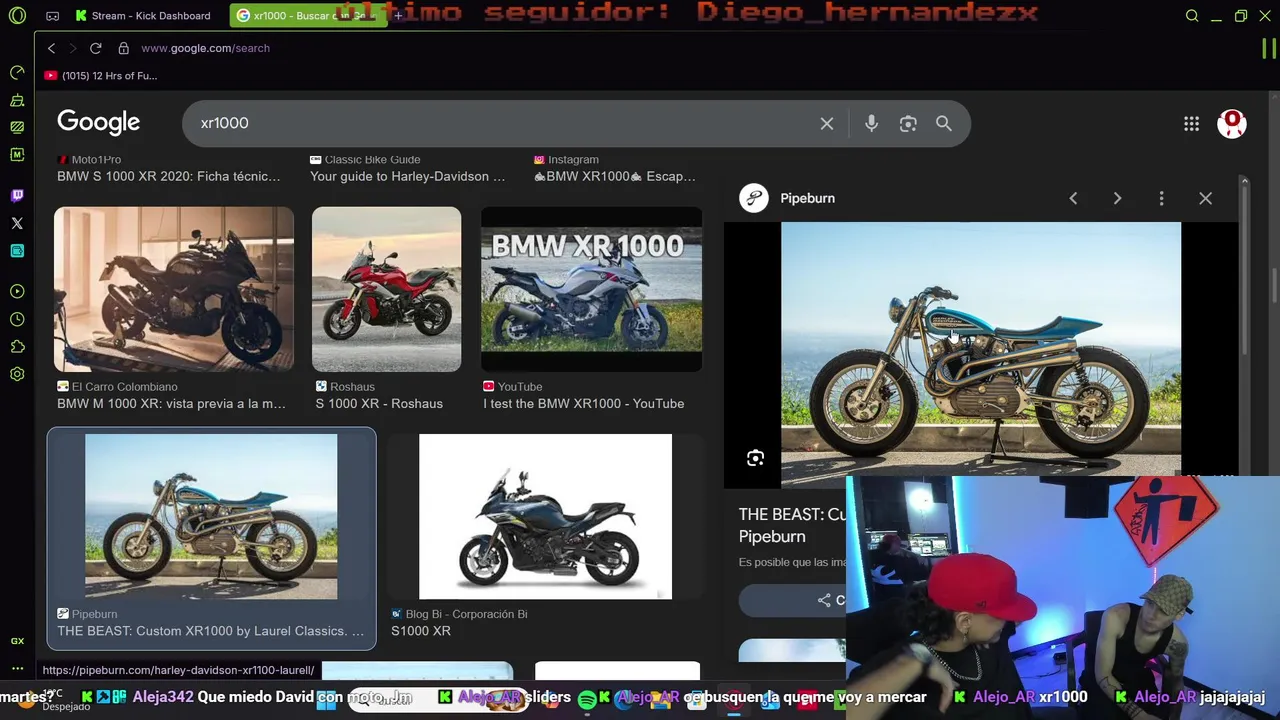Viewport: 1280px width, 720px height.
Task: Open the striped panel icon in sidebar
Action: [17, 127]
